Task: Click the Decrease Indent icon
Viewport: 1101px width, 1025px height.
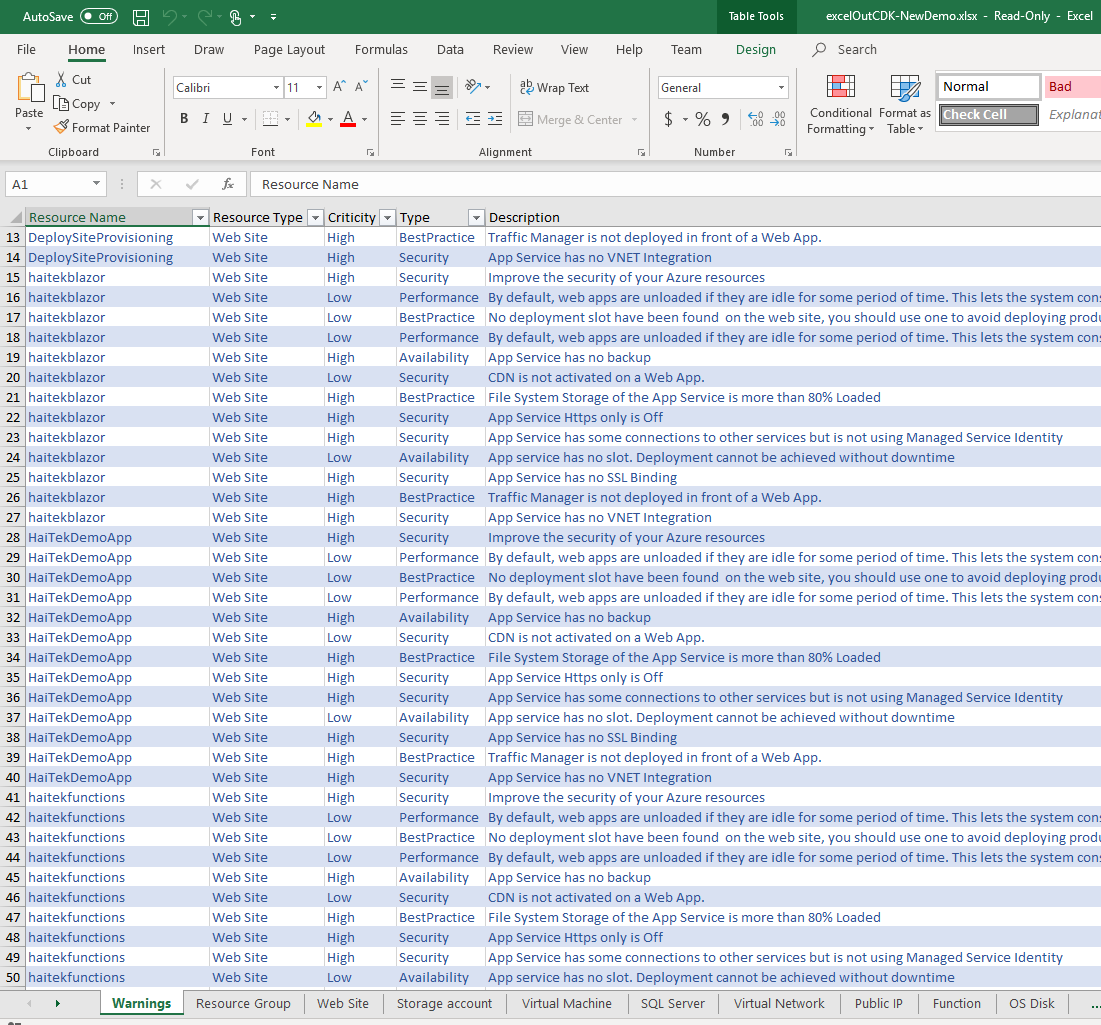Action: [x=473, y=119]
